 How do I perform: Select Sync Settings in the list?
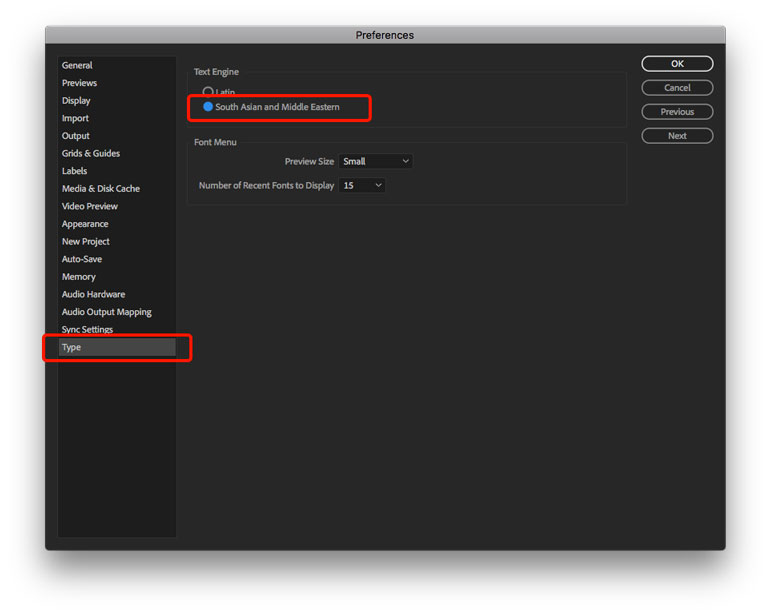coord(87,330)
